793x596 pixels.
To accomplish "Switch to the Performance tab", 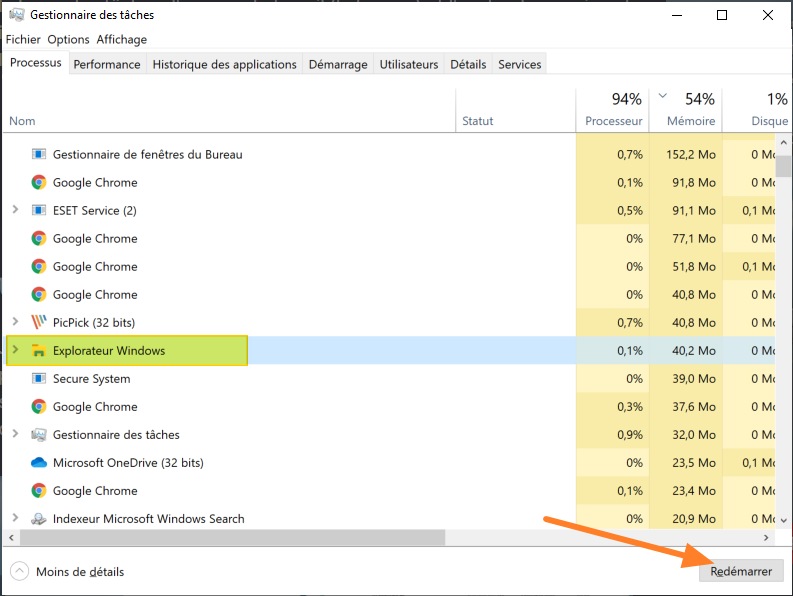I will click(107, 64).
